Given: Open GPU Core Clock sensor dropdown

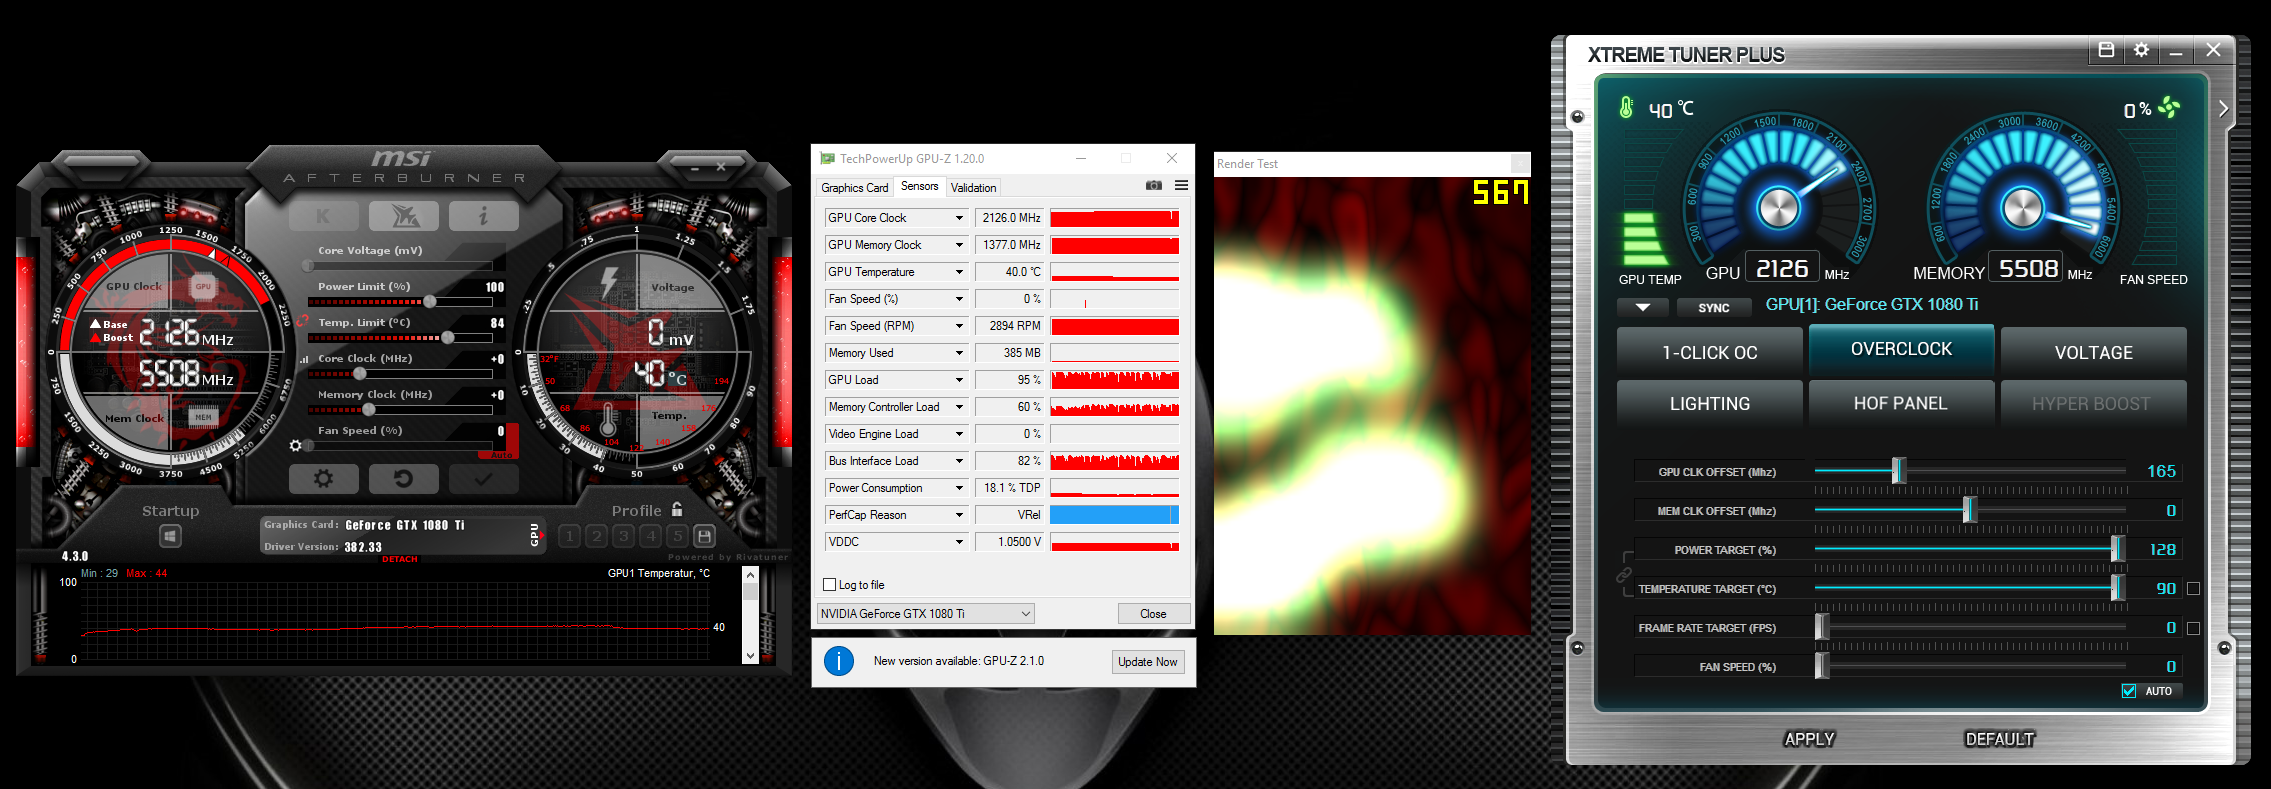Looking at the screenshot, I should [959, 218].
